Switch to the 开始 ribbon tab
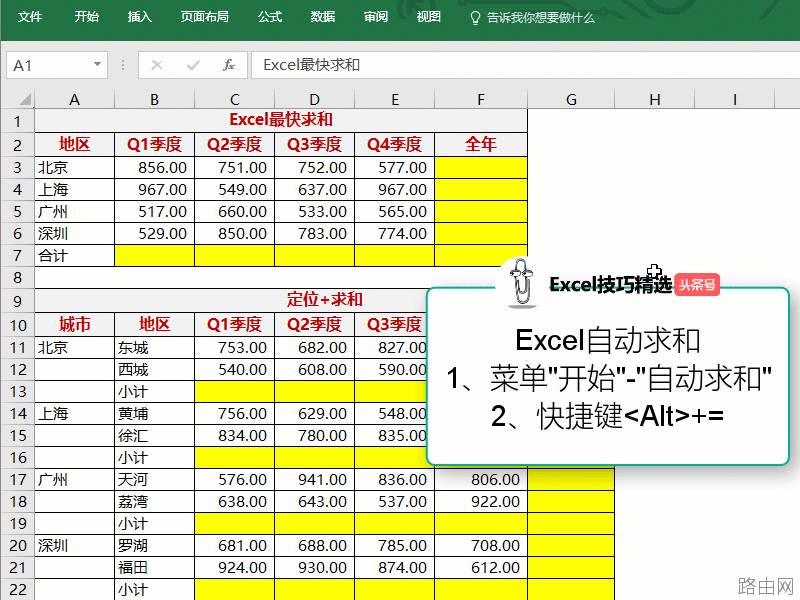 click(x=86, y=17)
